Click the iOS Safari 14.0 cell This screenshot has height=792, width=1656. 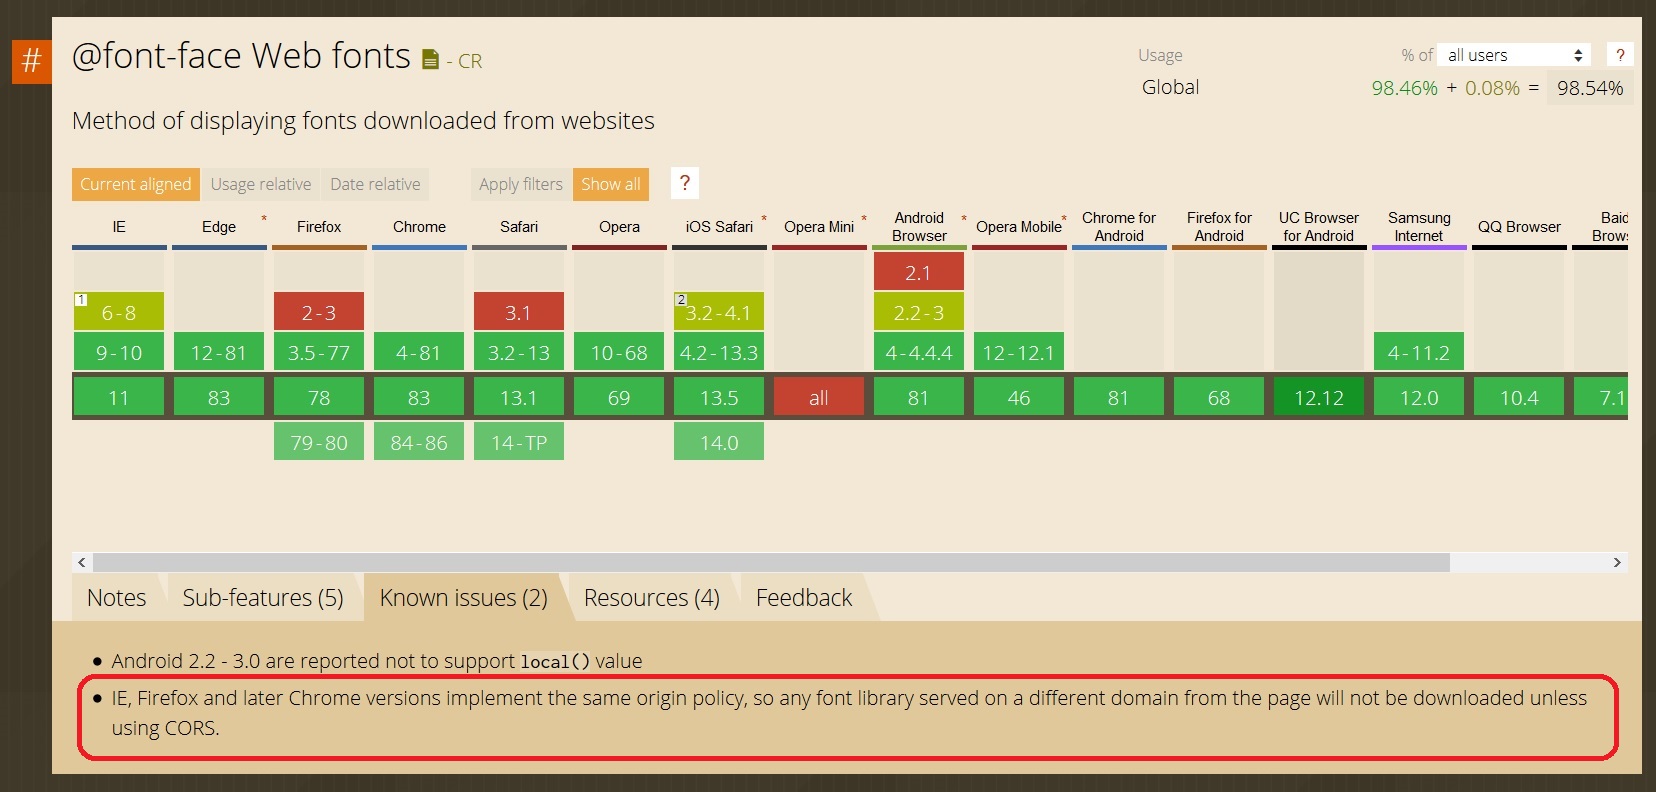(x=719, y=441)
